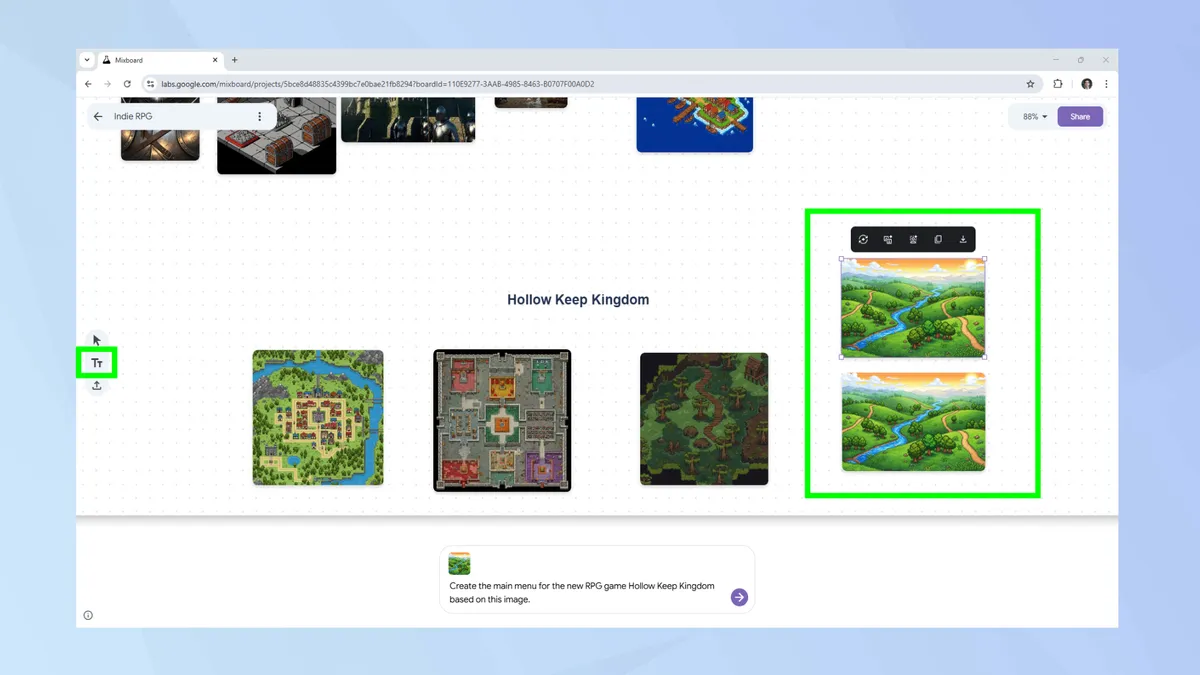
Task: Click the upload icon in the left toolbar
Action: click(x=95, y=384)
